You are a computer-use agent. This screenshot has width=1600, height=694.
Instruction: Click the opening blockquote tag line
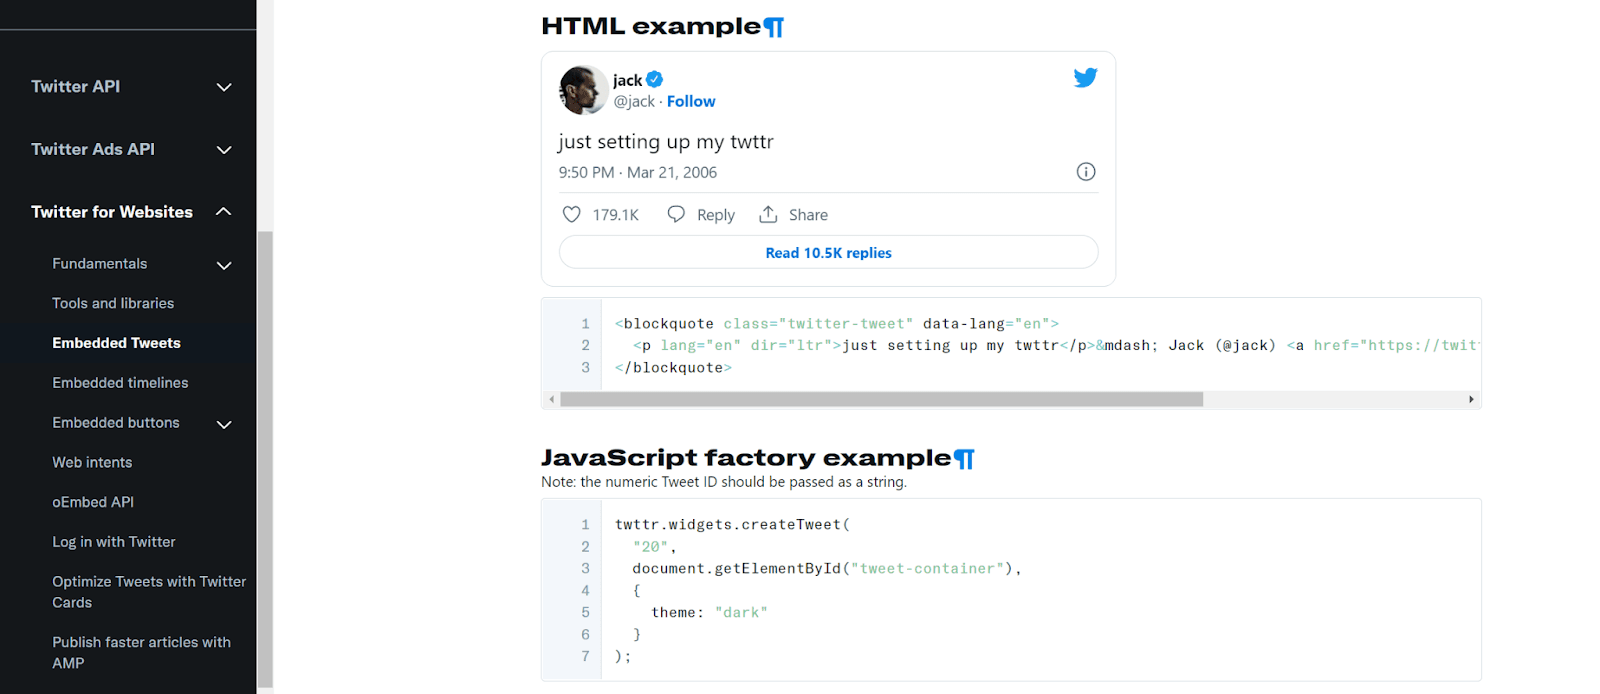pos(837,323)
